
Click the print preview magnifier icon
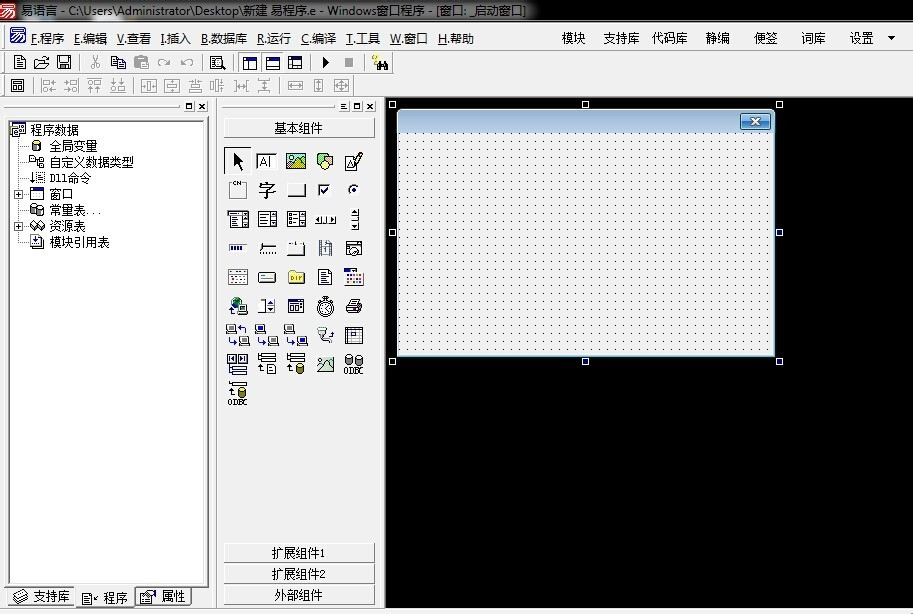[x=218, y=63]
